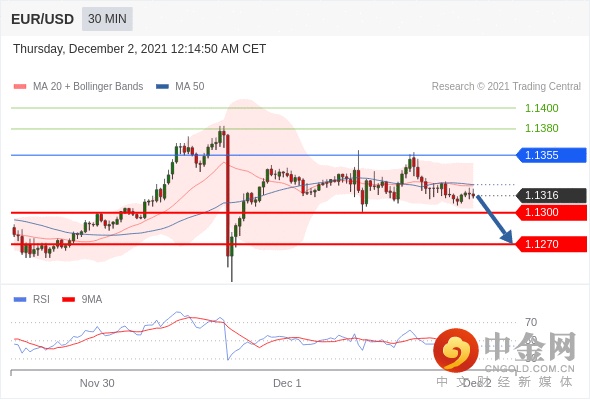Click the 1.1380 resistance level label
This screenshot has height=400, width=590.
point(541,128)
